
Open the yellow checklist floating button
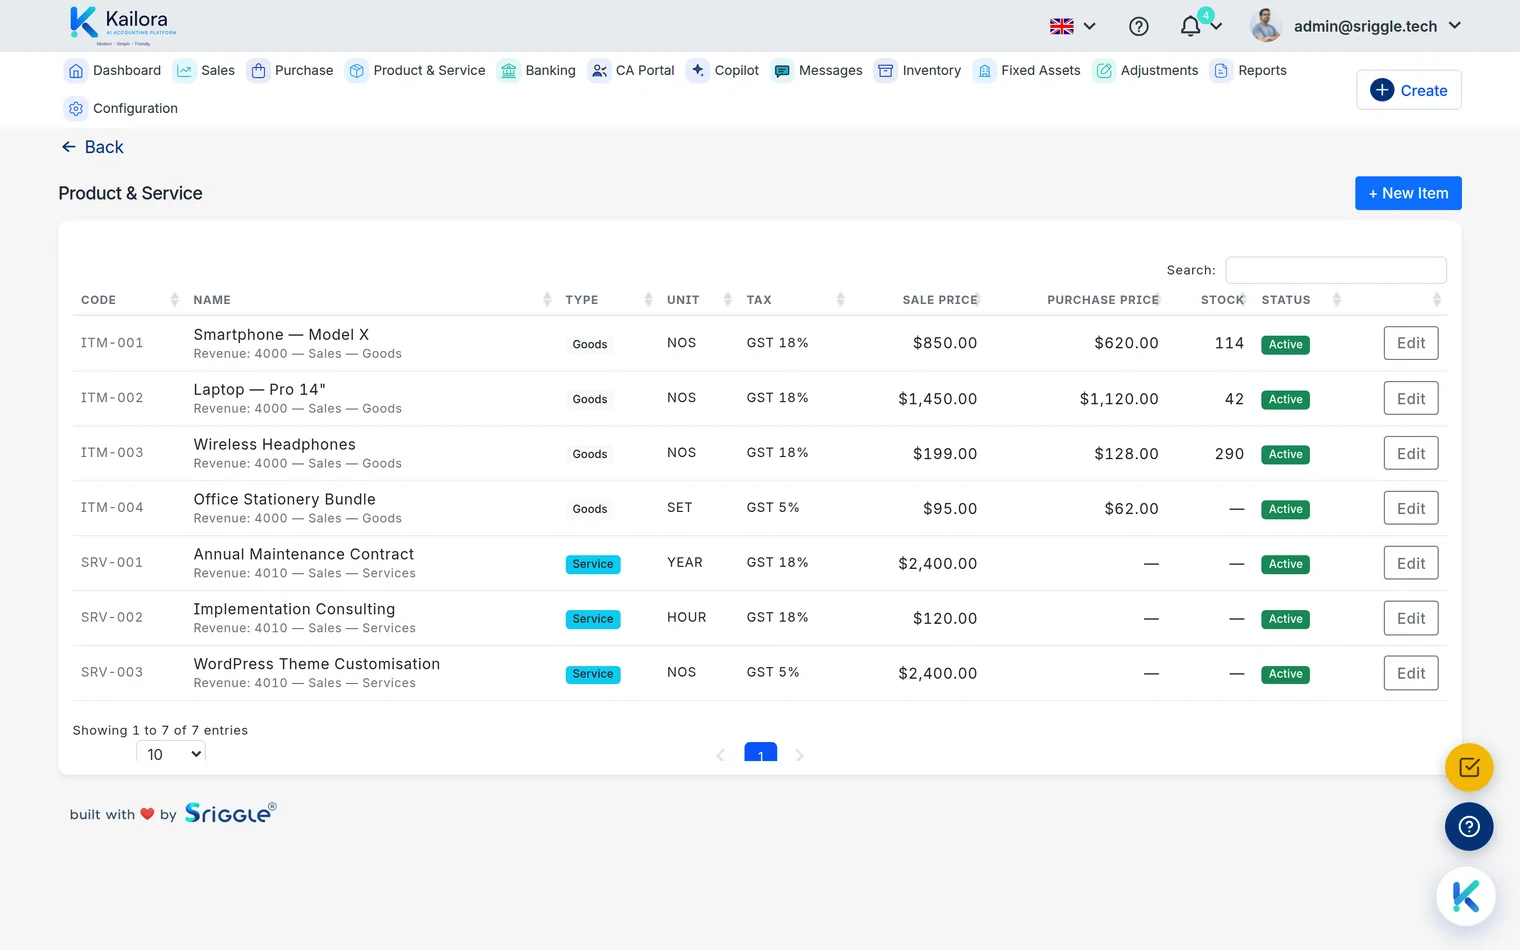pyautogui.click(x=1469, y=768)
